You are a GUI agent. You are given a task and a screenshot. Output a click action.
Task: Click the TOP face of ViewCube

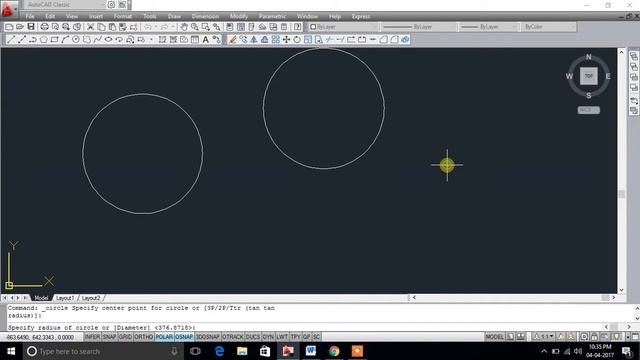[x=589, y=76]
